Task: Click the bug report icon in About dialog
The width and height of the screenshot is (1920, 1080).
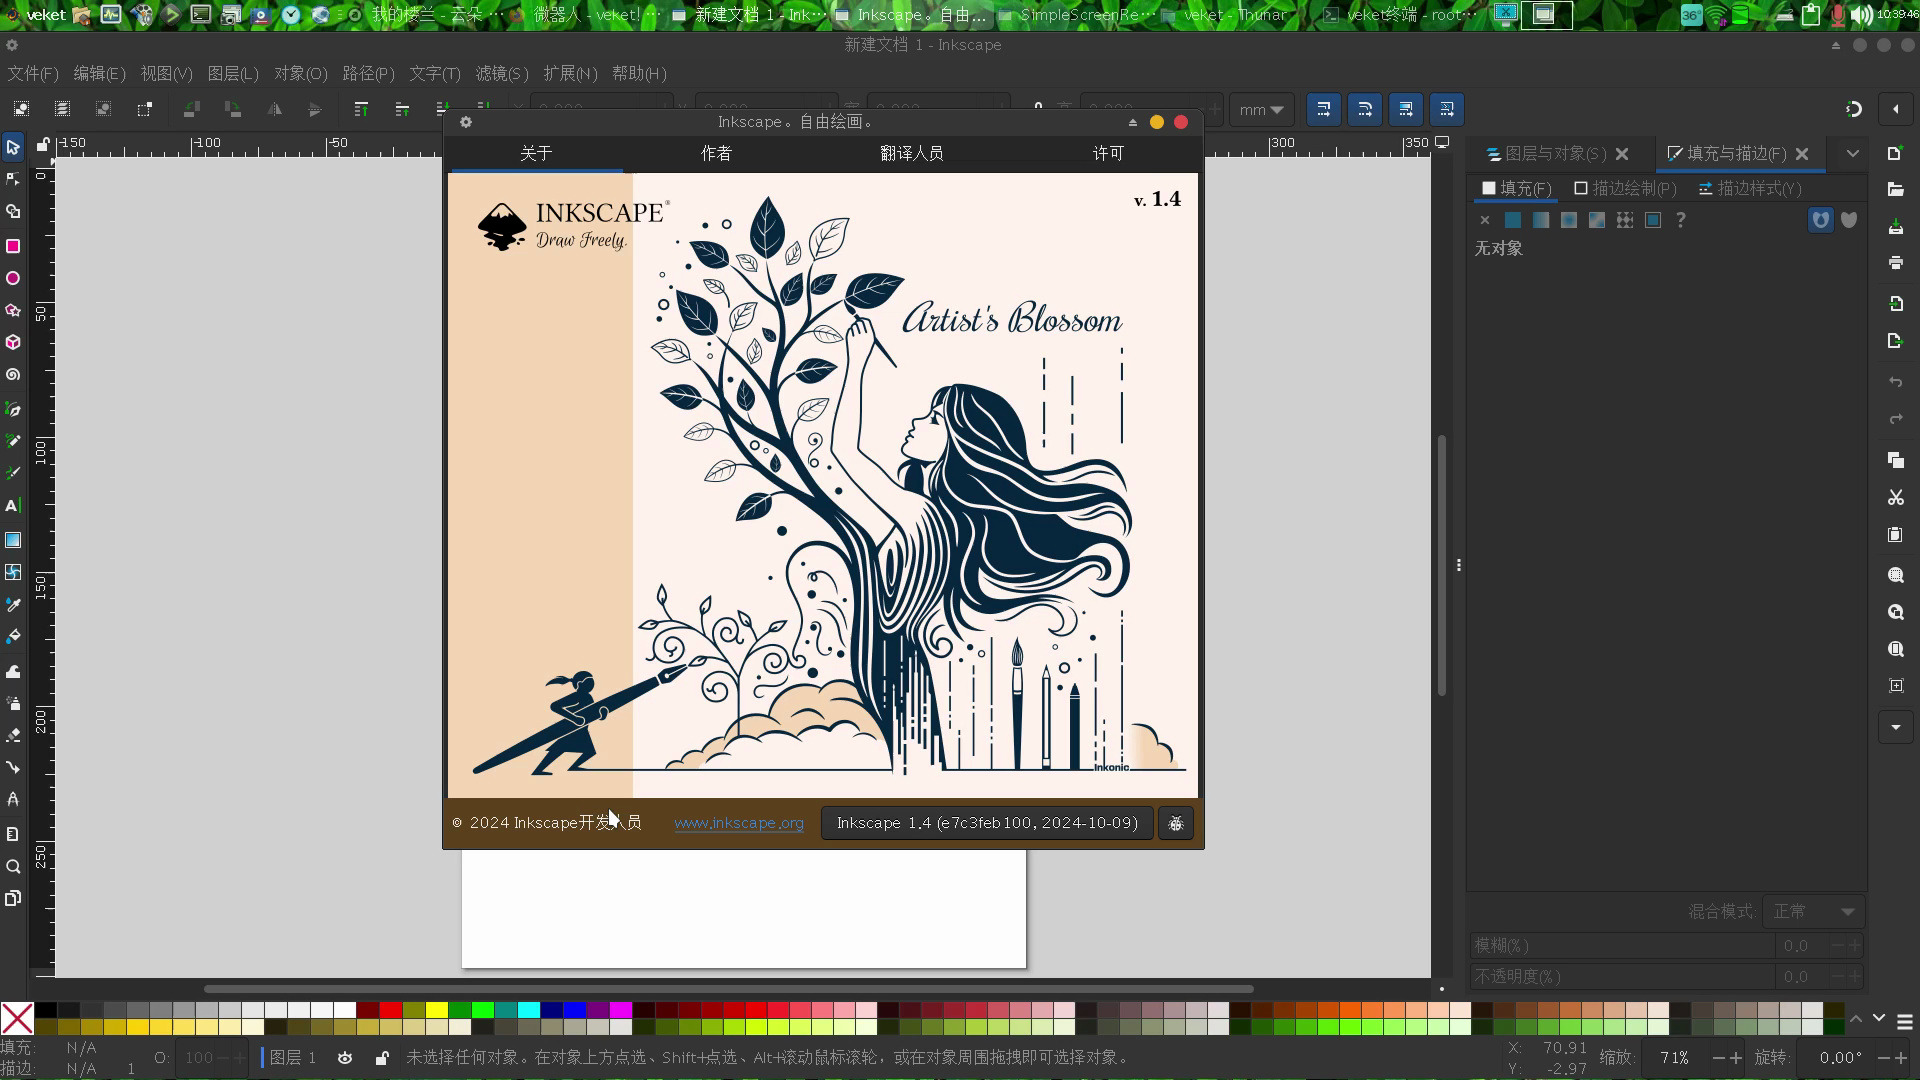Action: click(1176, 823)
